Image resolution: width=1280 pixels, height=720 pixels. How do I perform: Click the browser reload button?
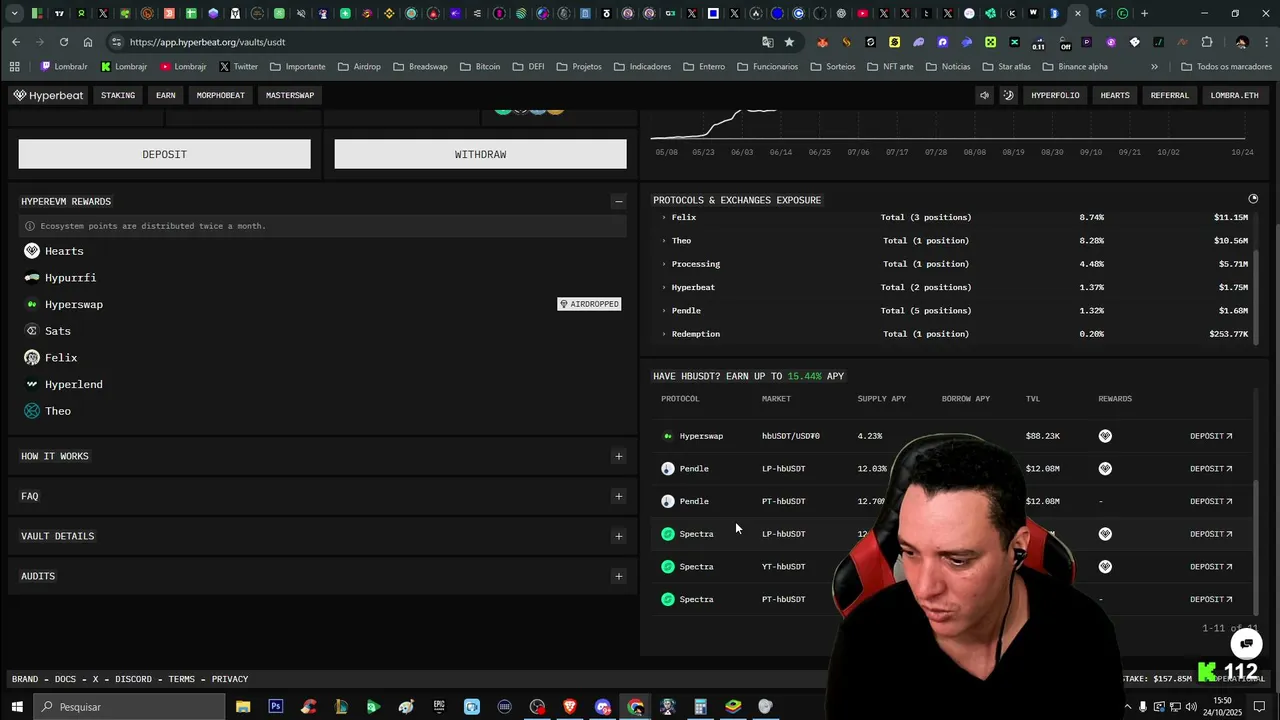tap(64, 42)
